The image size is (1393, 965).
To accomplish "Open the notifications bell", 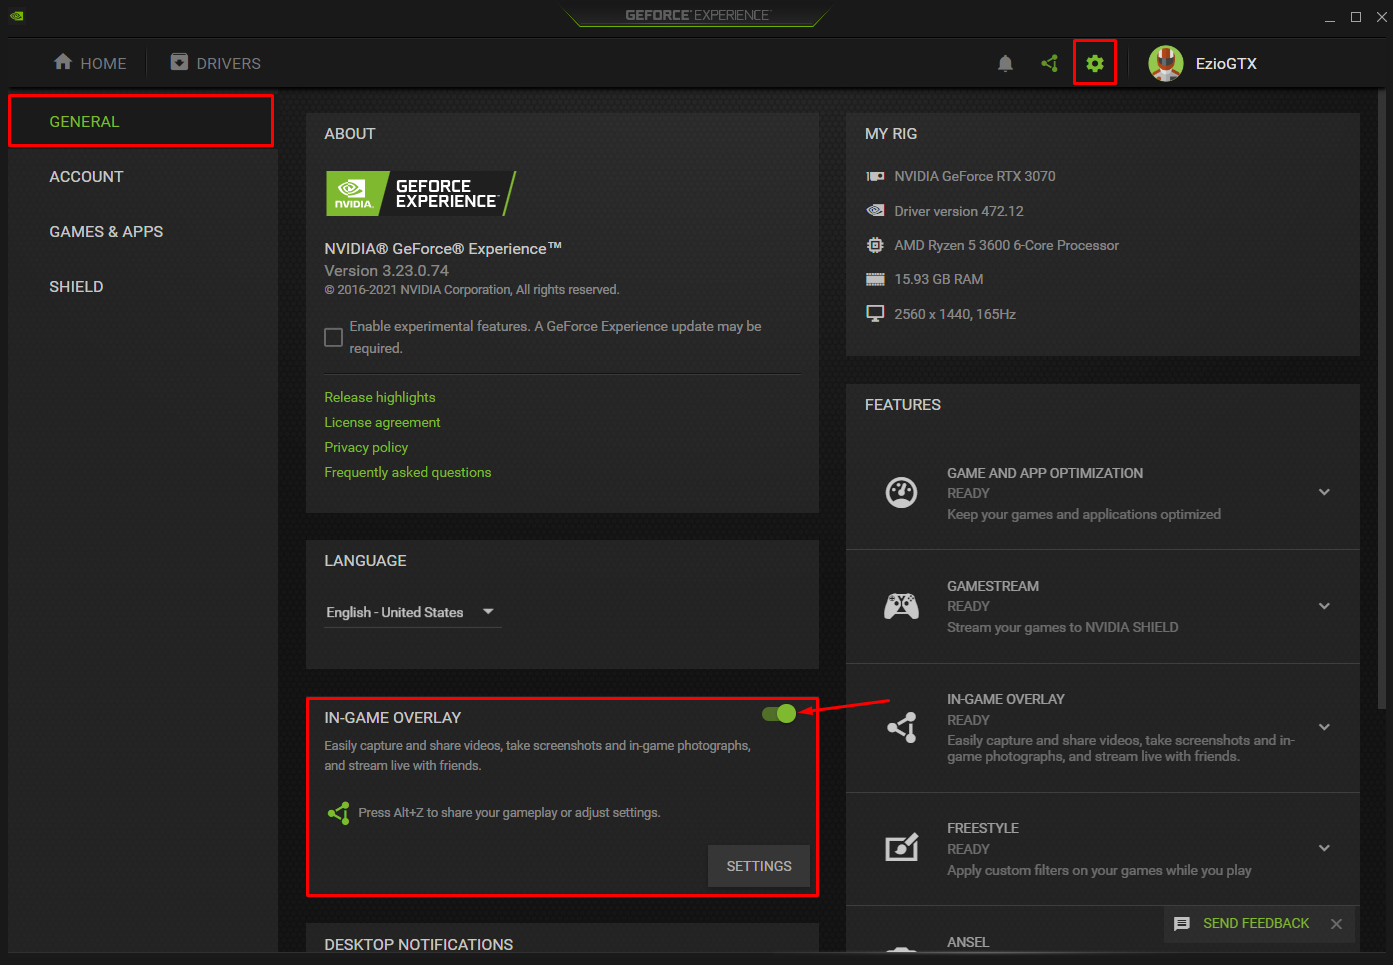I will [1005, 63].
